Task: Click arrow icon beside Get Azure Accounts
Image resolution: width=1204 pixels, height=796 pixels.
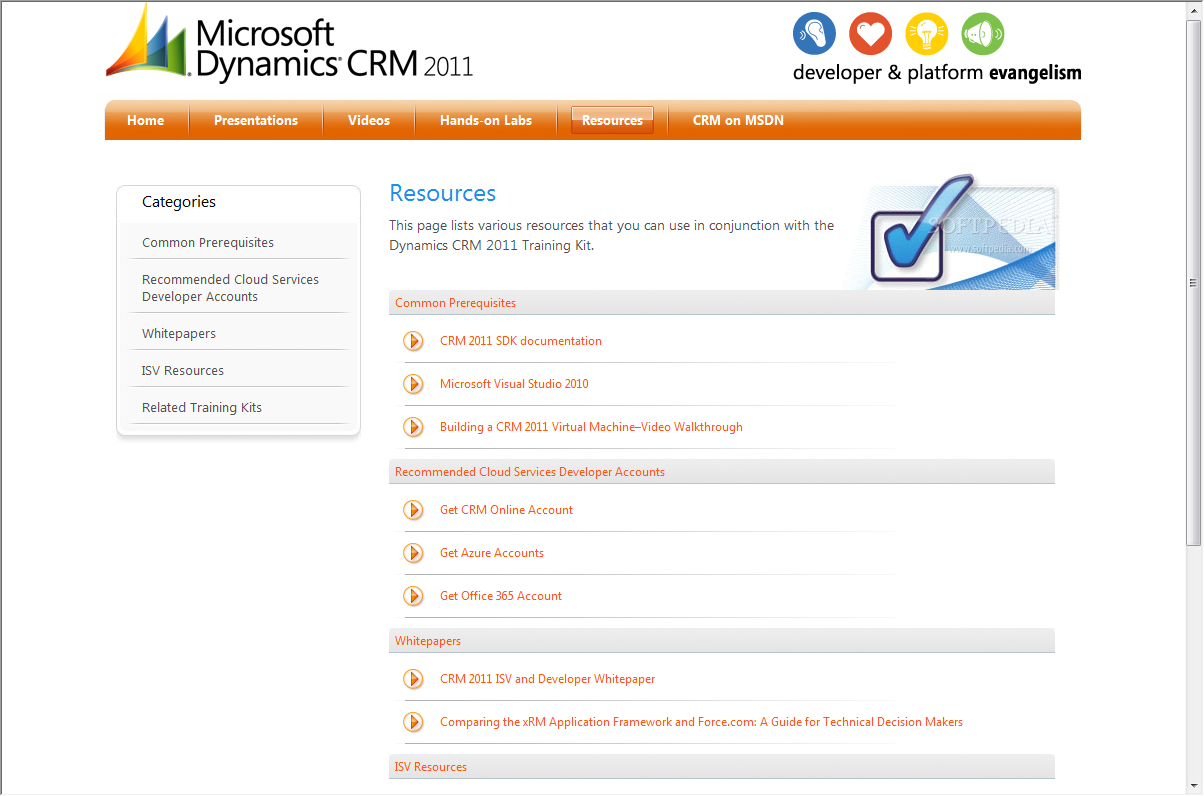Action: 413,553
